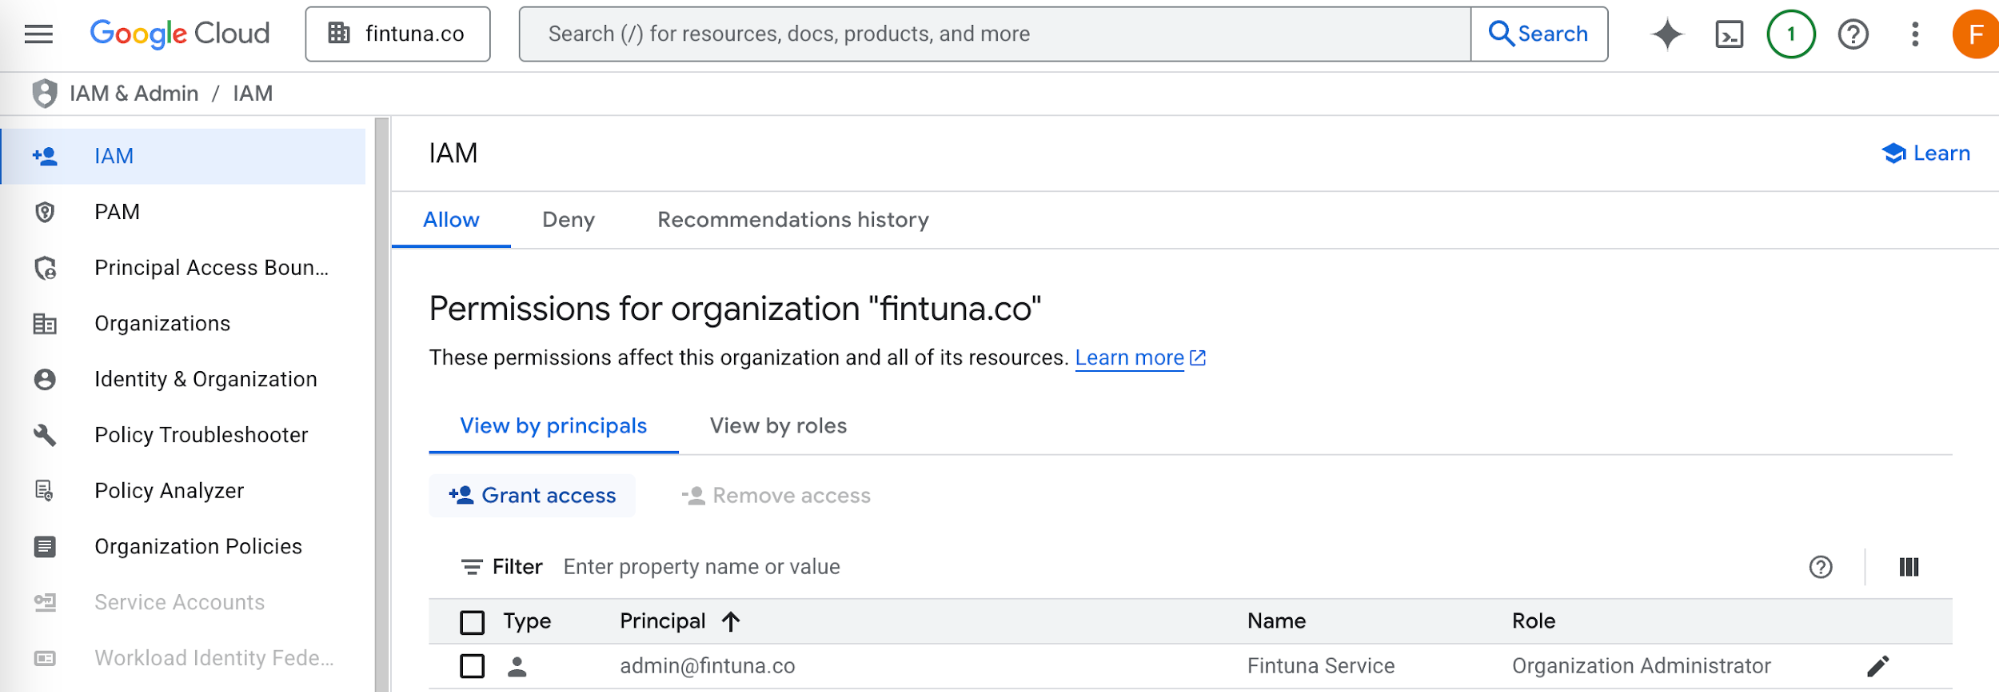Image resolution: width=1999 pixels, height=693 pixels.
Task: Select all rows via header checkbox
Action: [x=472, y=622]
